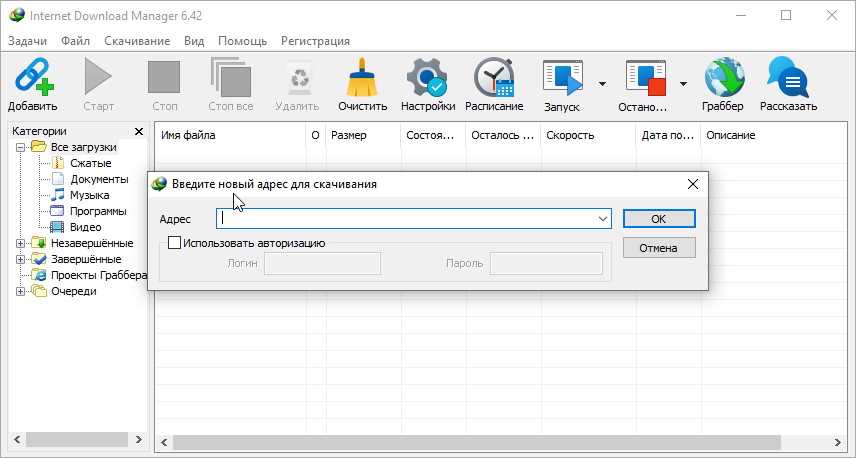Expand the Незавершённые tree node

click(20, 243)
